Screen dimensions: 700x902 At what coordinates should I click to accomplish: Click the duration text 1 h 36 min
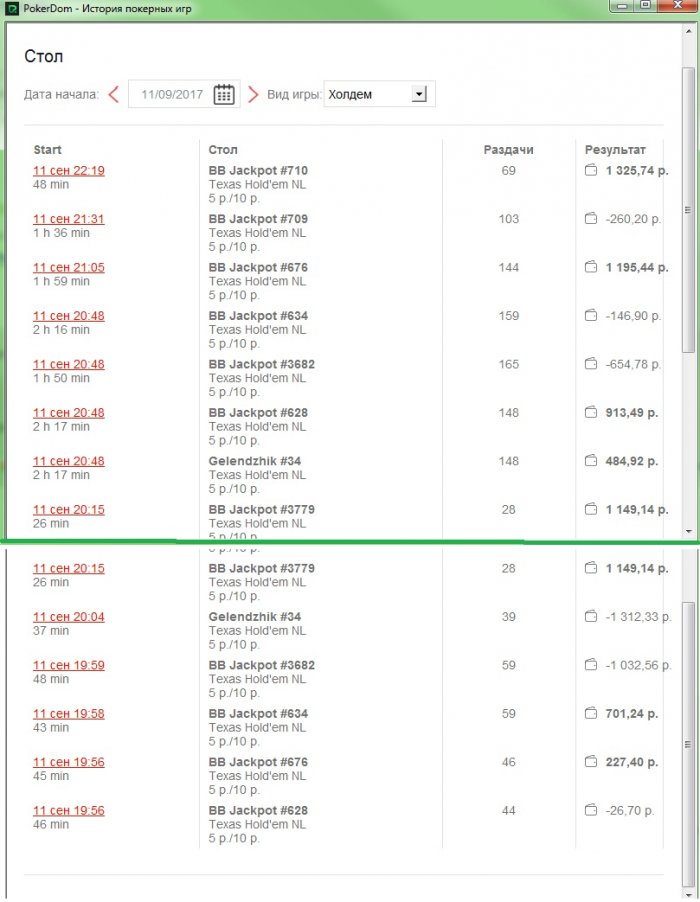61,232
